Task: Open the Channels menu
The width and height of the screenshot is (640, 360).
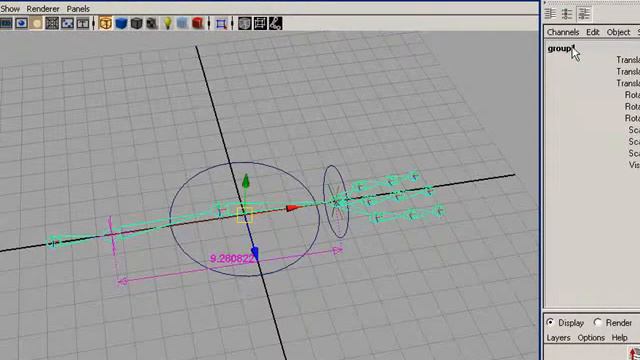Action: point(563,32)
